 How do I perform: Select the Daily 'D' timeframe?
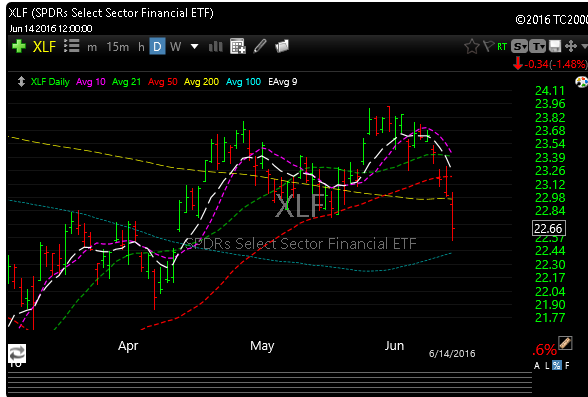click(x=157, y=46)
